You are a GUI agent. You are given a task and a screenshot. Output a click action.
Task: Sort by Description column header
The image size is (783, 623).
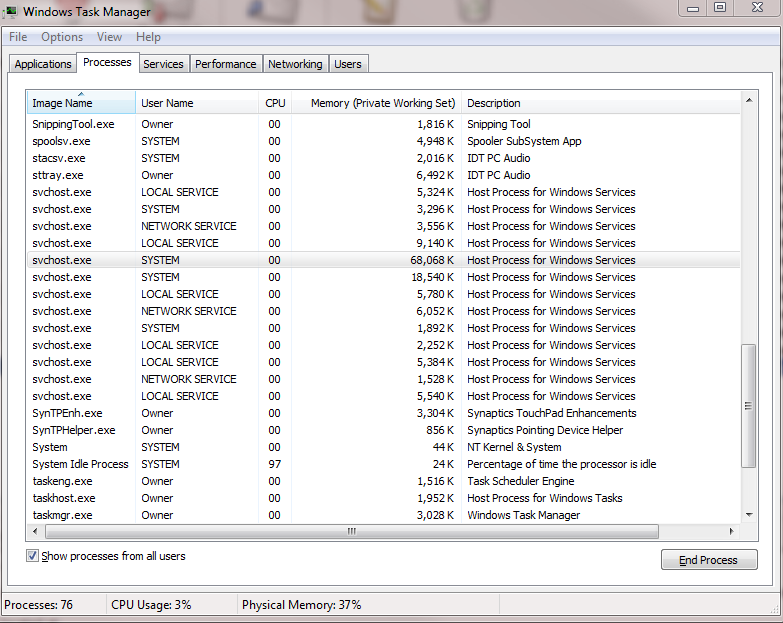pos(601,103)
